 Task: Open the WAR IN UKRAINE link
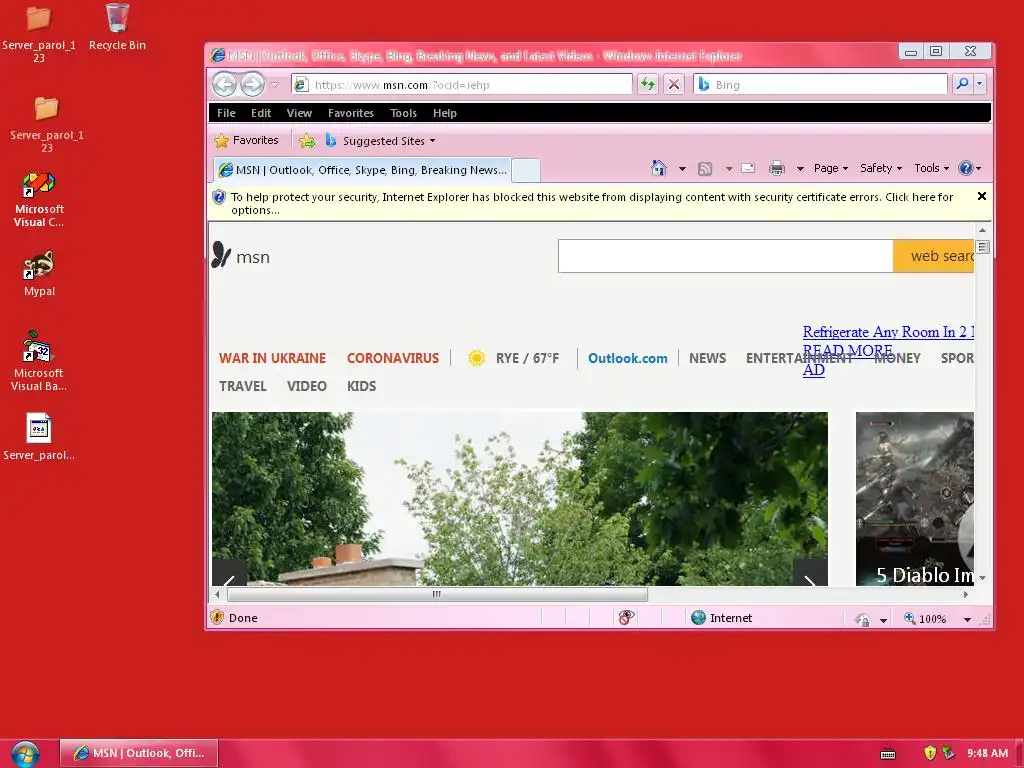(x=272, y=359)
